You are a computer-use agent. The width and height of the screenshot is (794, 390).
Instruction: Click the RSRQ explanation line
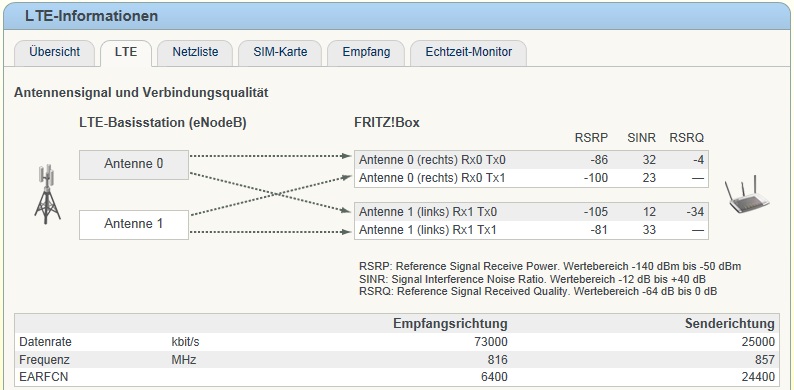click(538, 291)
